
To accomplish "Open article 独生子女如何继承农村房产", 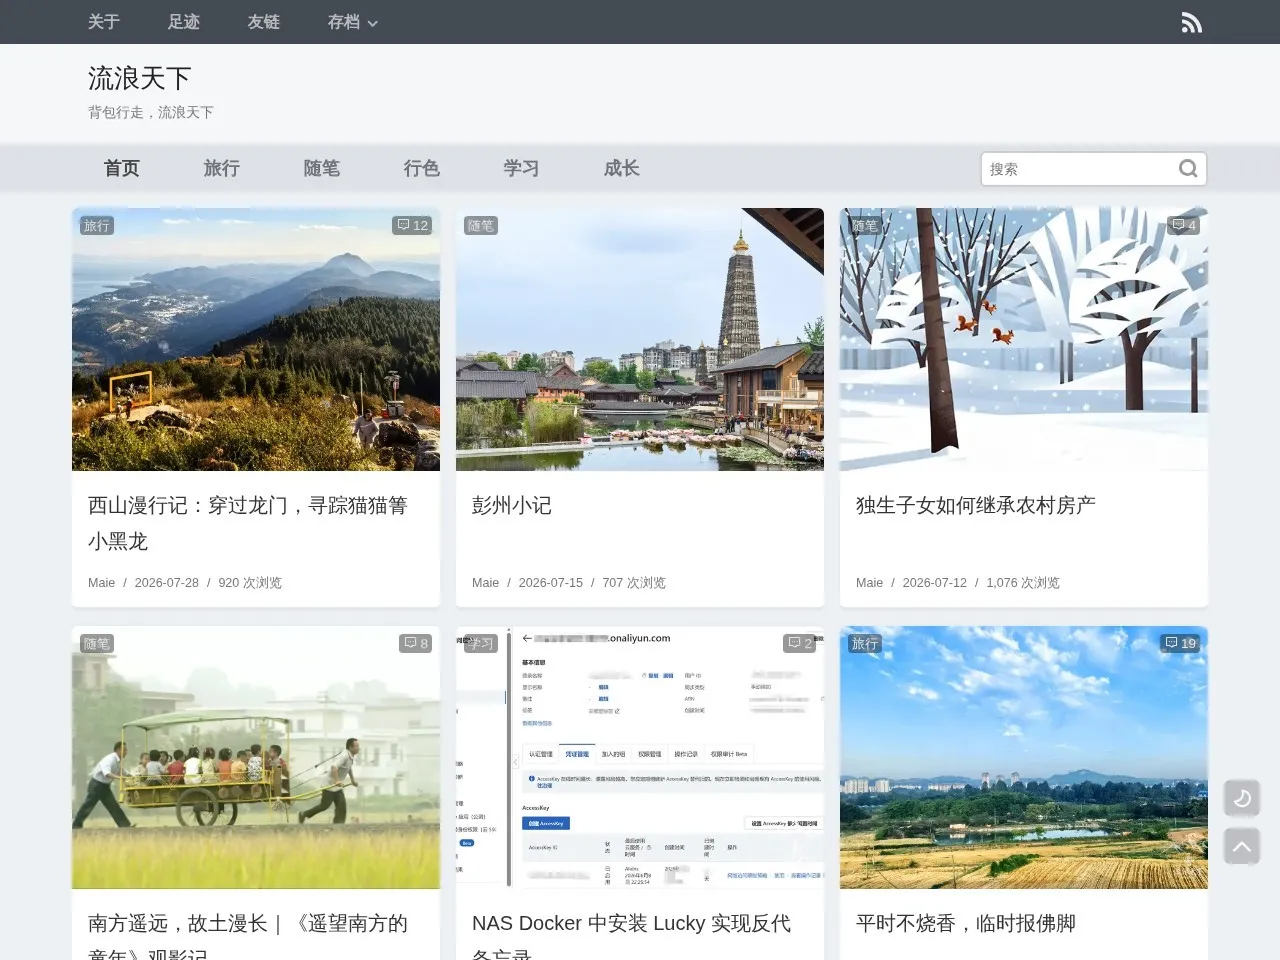I will (x=976, y=506).
